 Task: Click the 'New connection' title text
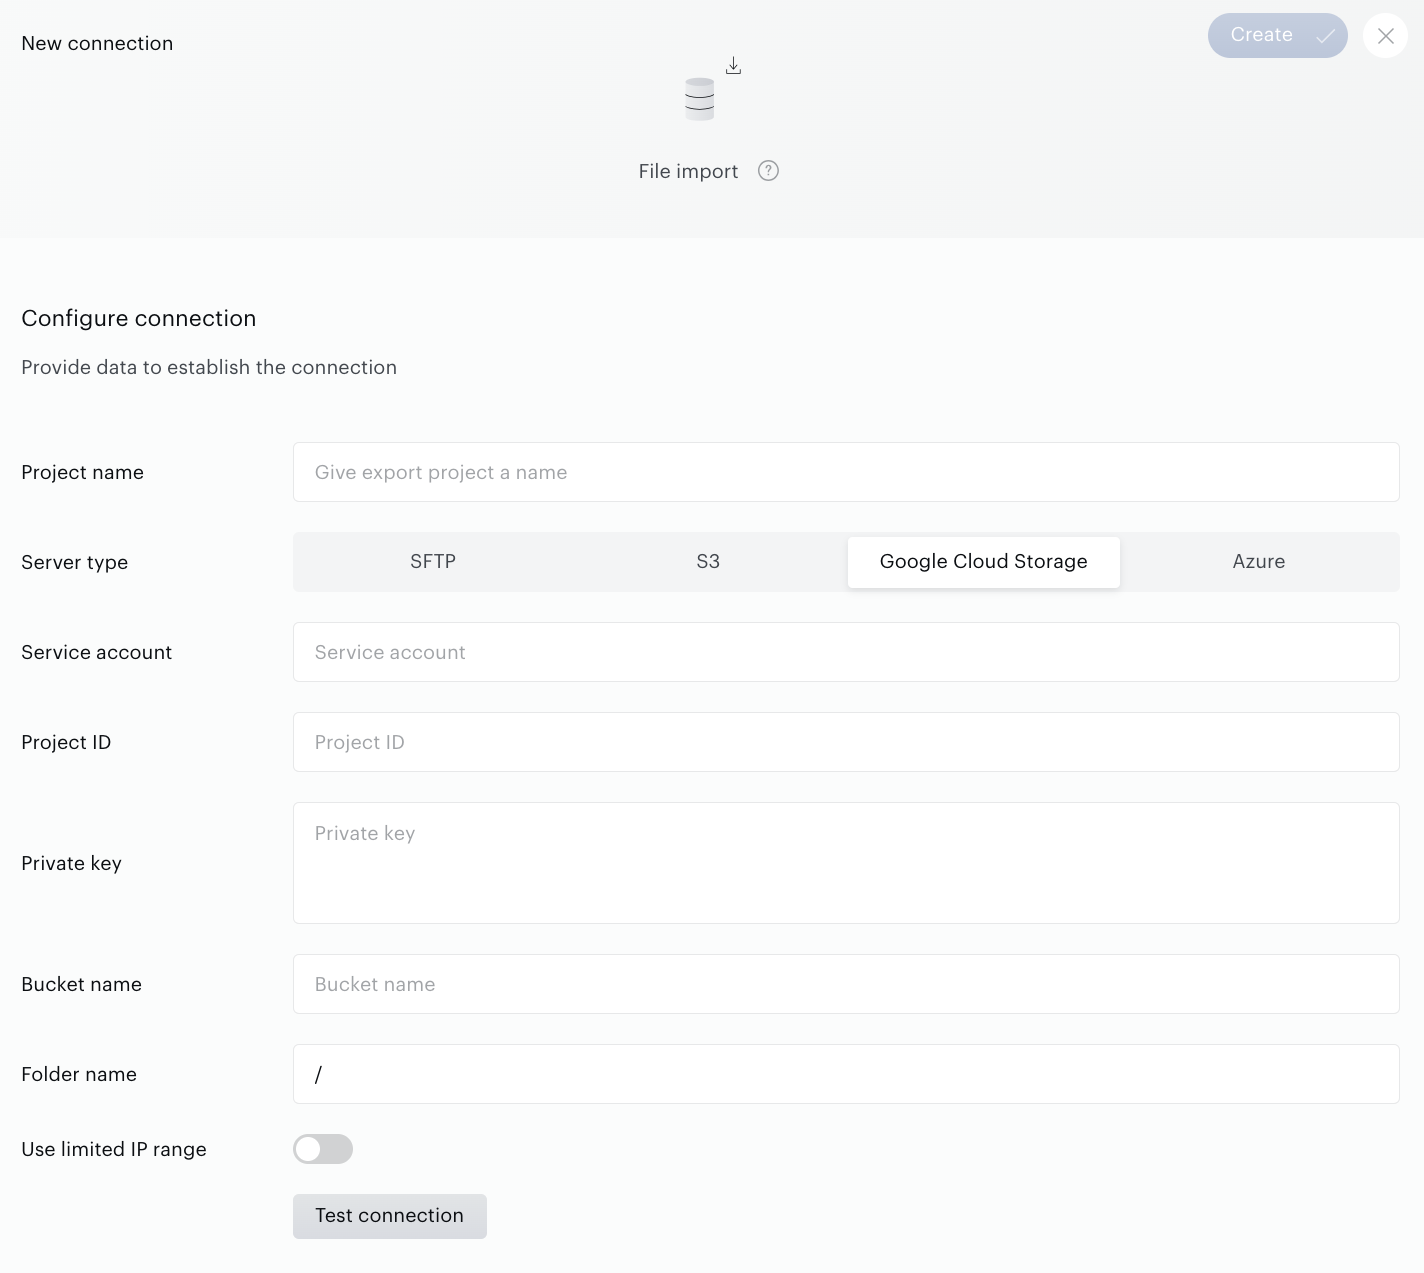pos(97,43)
